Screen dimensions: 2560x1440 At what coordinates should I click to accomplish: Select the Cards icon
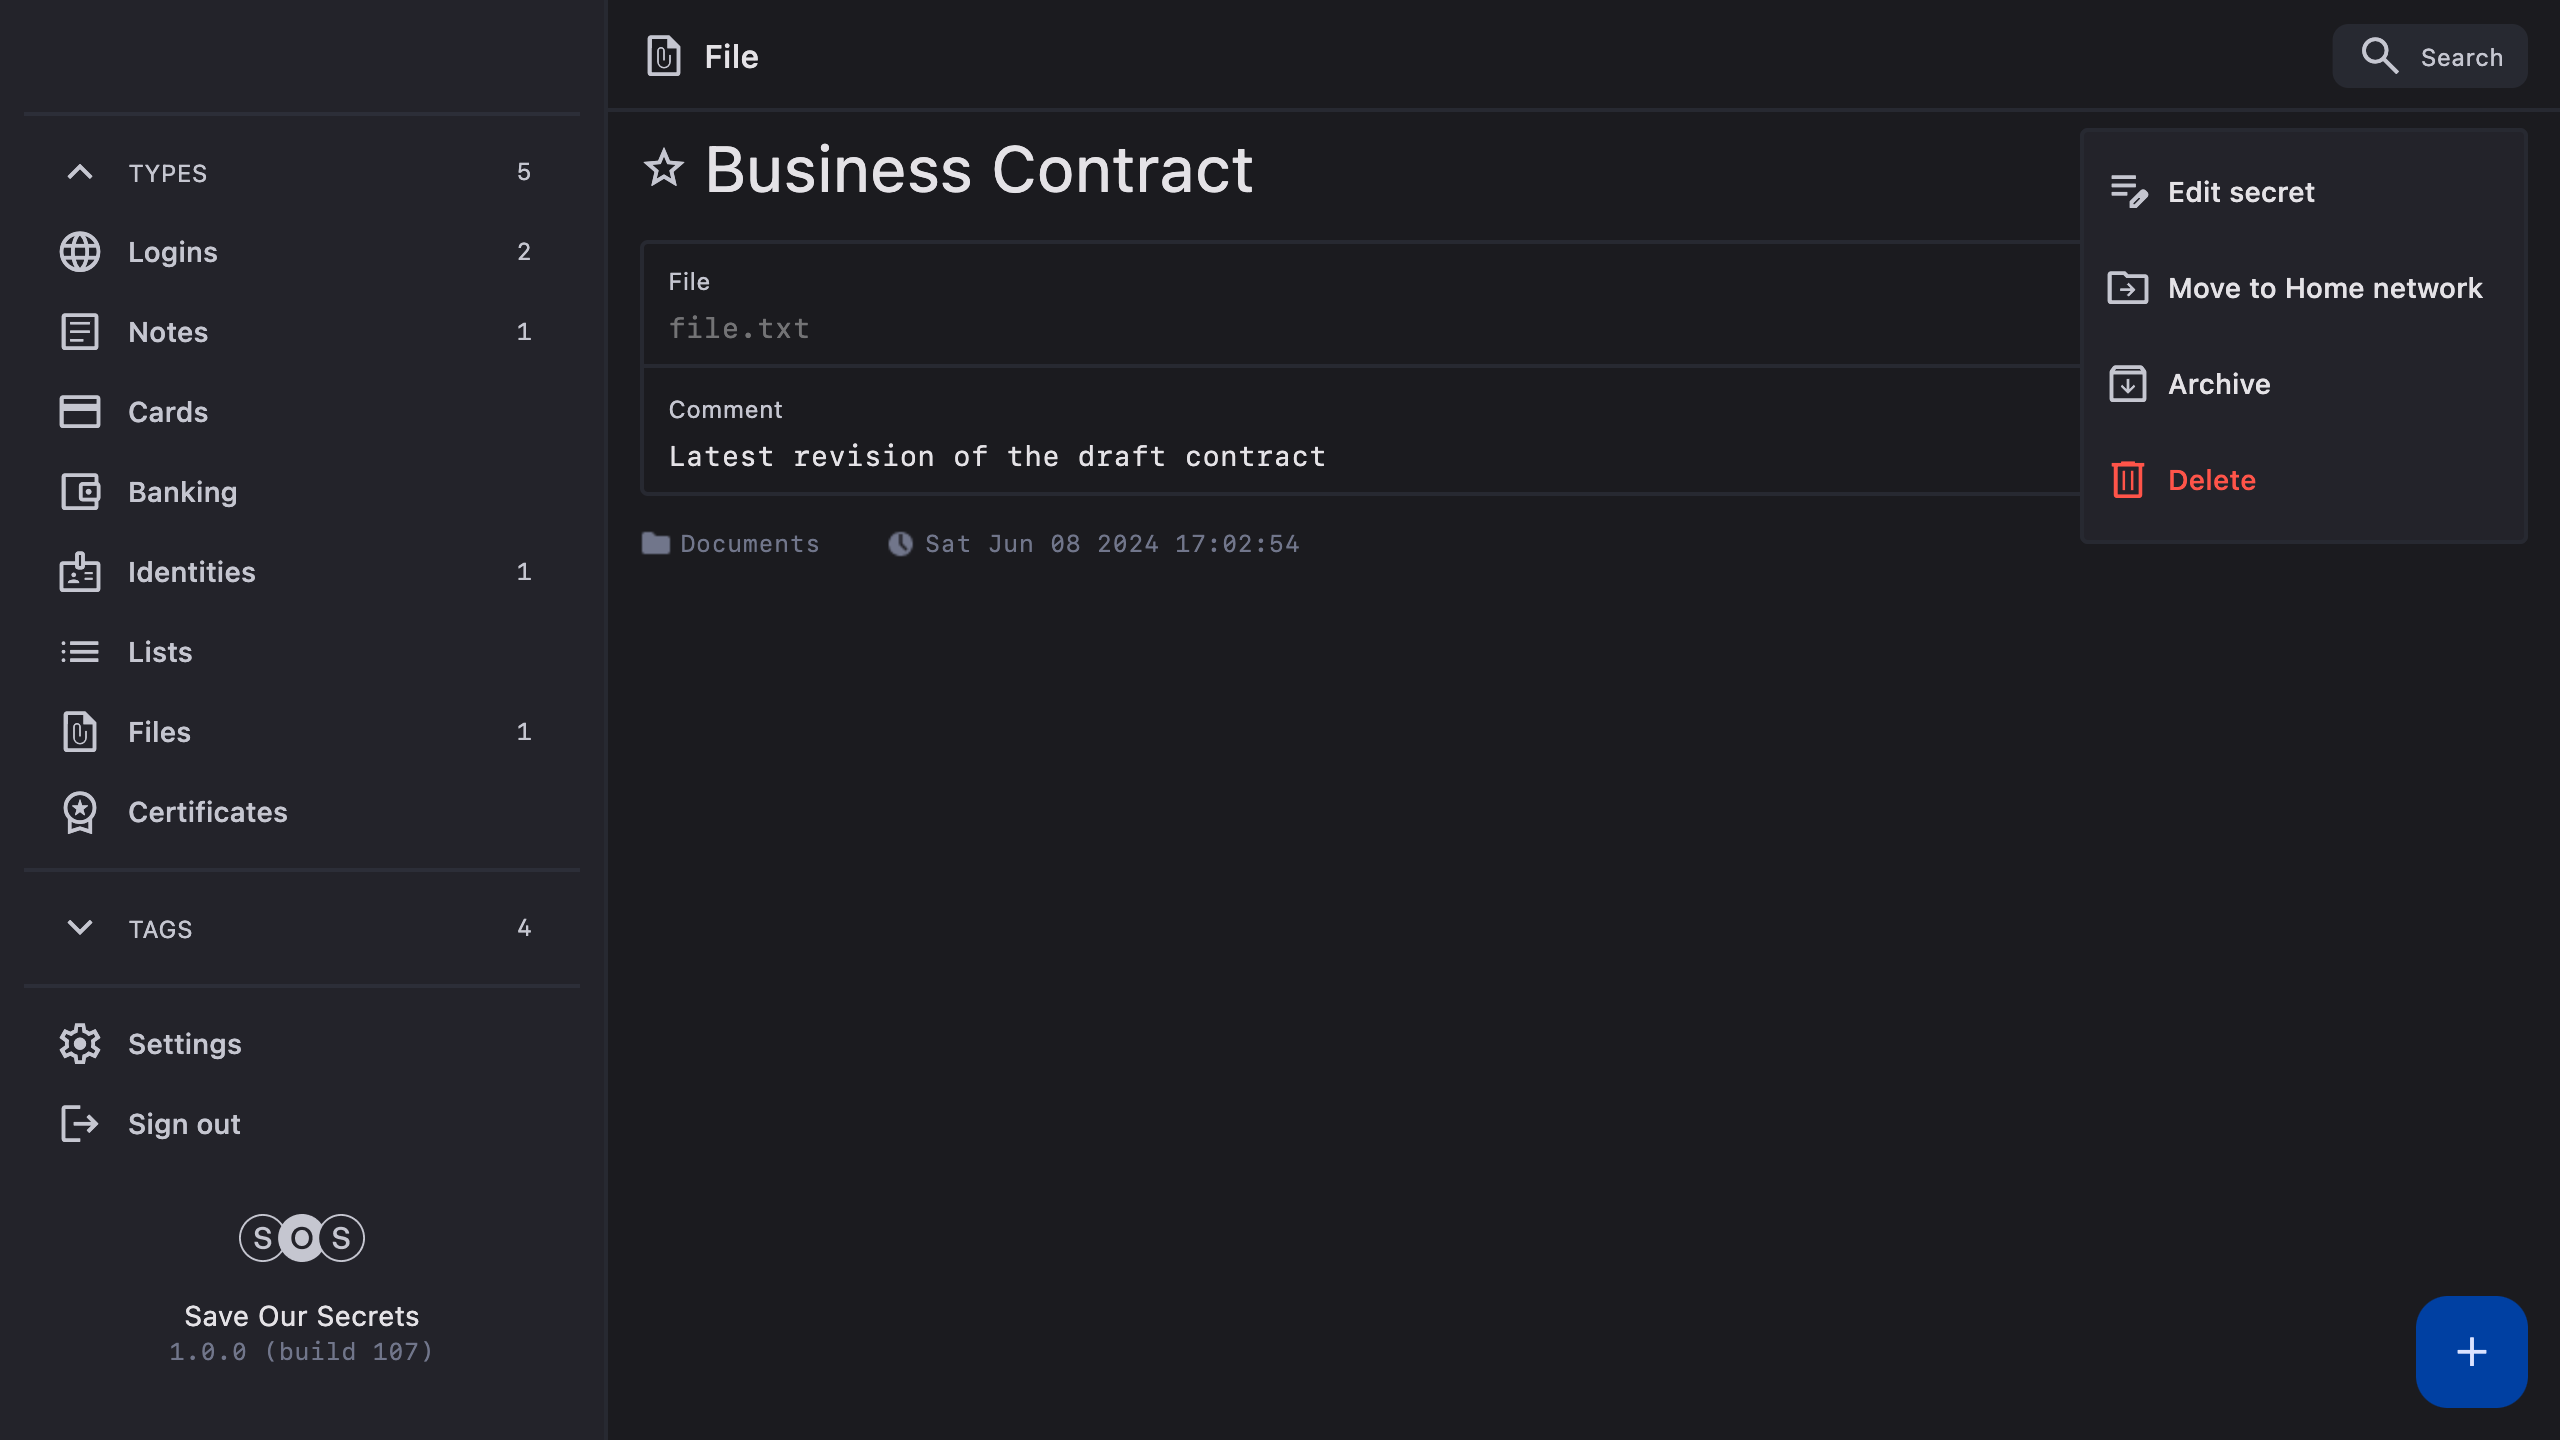[x=80, y=412]
